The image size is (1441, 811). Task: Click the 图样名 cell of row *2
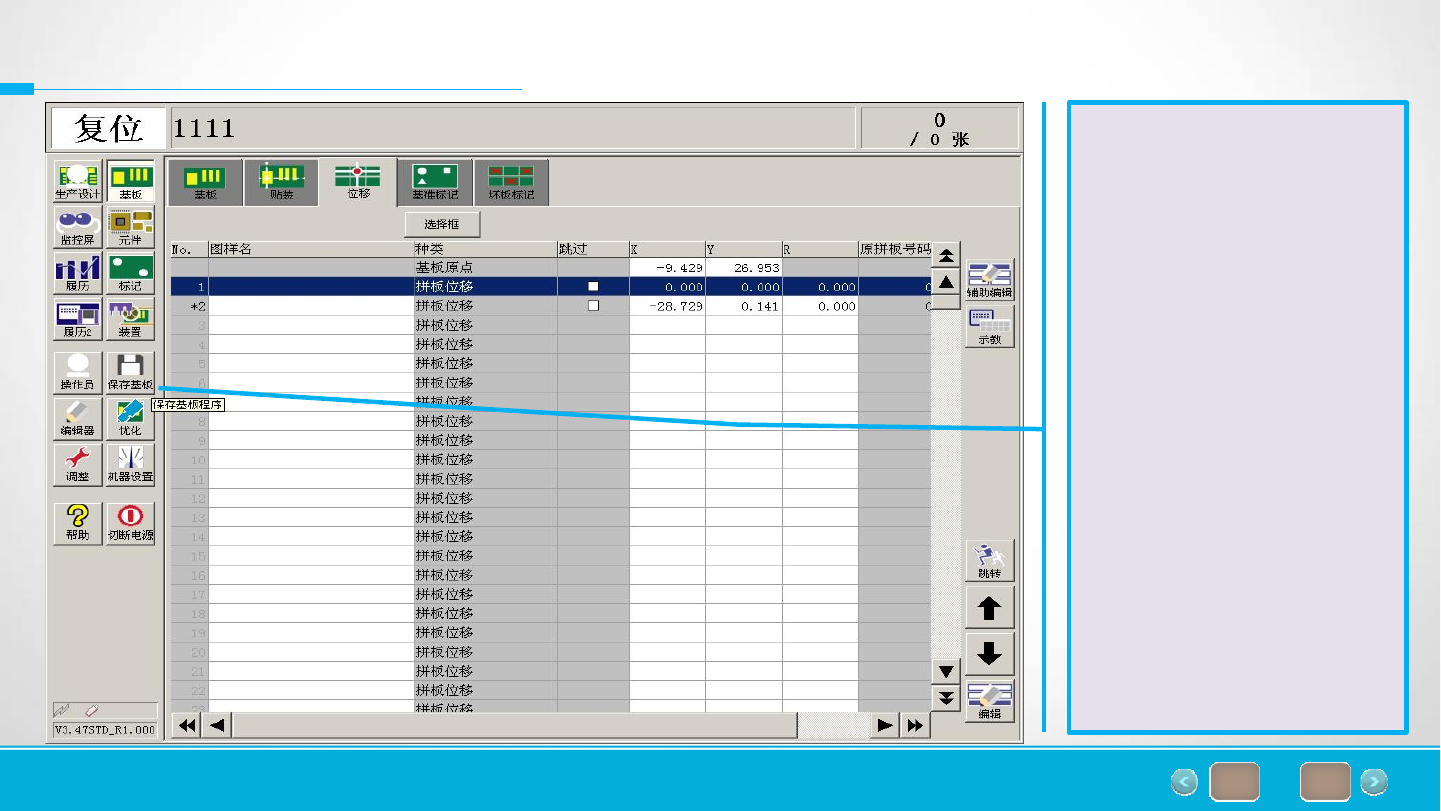tap(311, 306)
